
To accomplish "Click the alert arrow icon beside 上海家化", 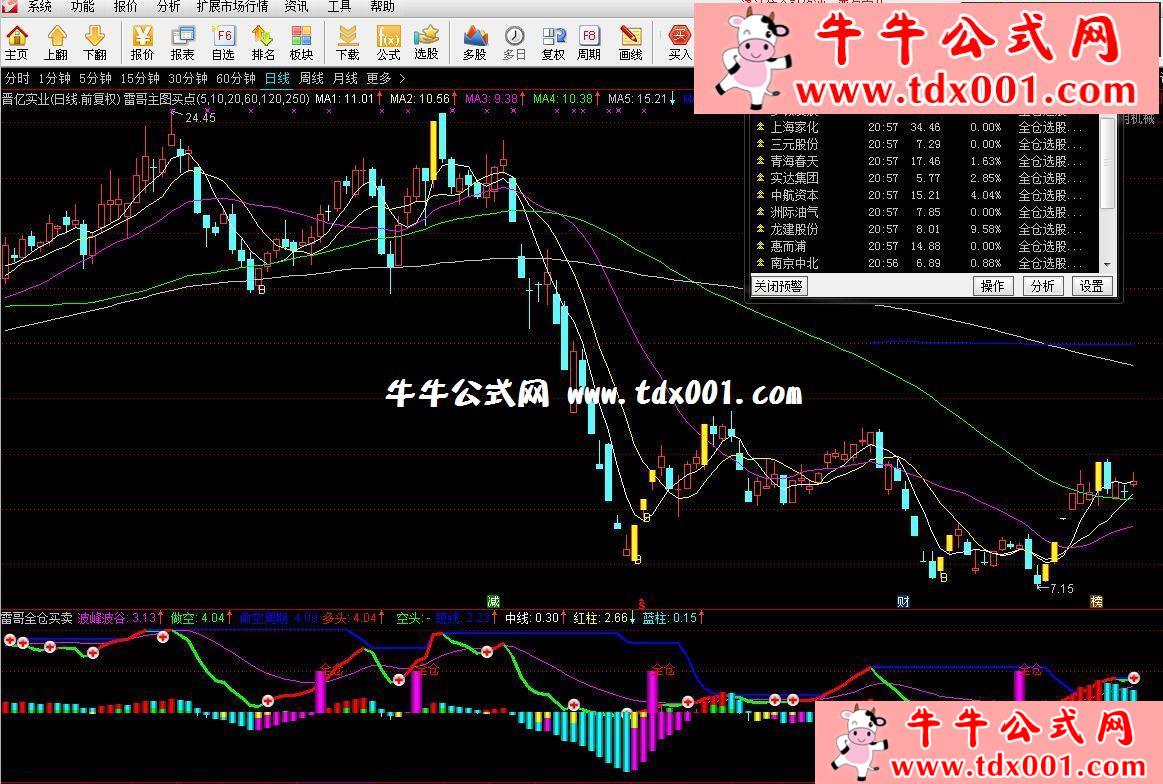I will (760, 128).
